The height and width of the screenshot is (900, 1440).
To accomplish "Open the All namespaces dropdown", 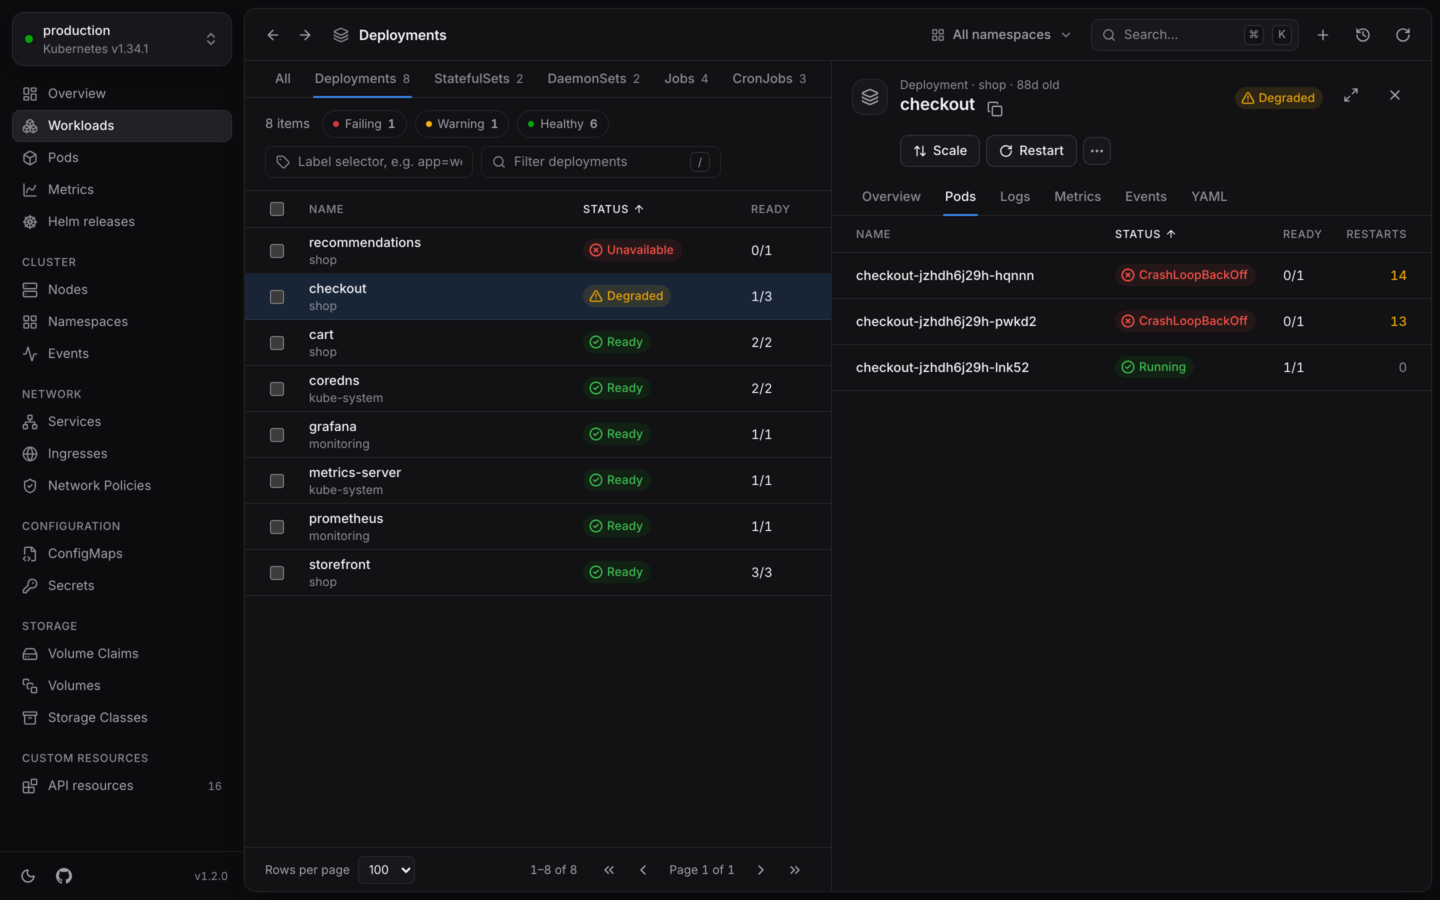I will pos(1001,35).
